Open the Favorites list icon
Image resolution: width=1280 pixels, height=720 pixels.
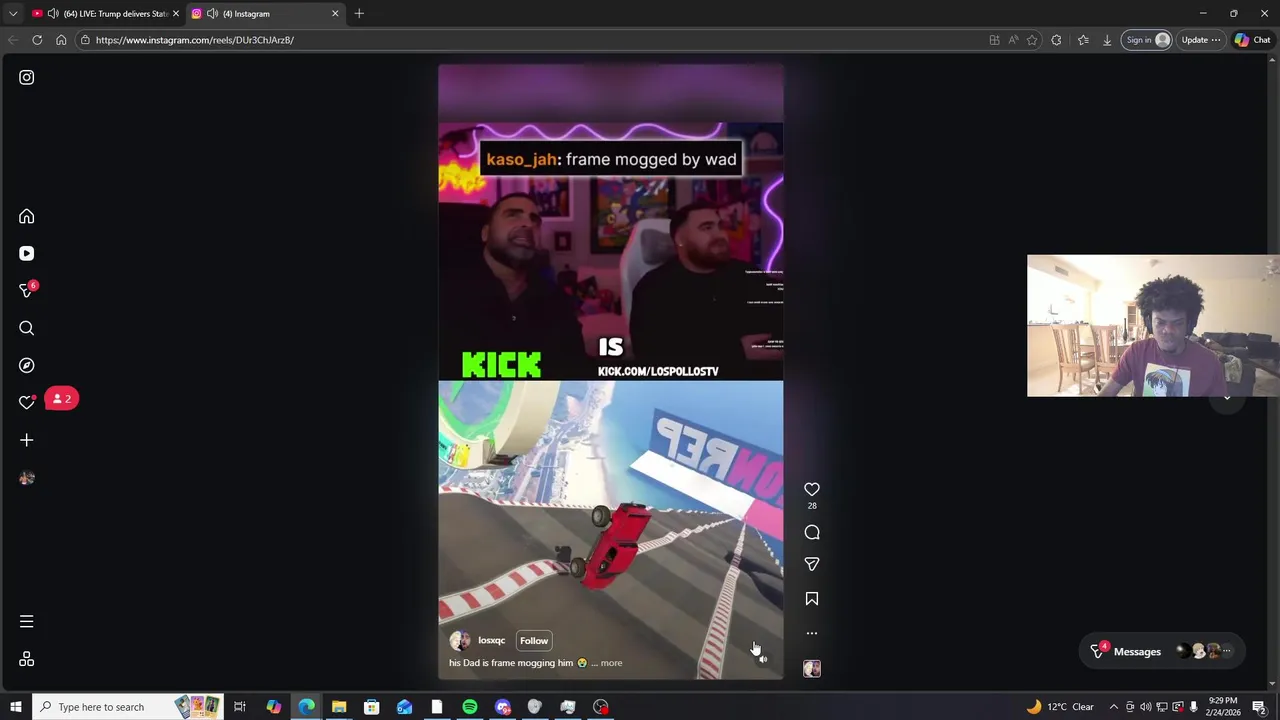click(x=1083, y=40)
